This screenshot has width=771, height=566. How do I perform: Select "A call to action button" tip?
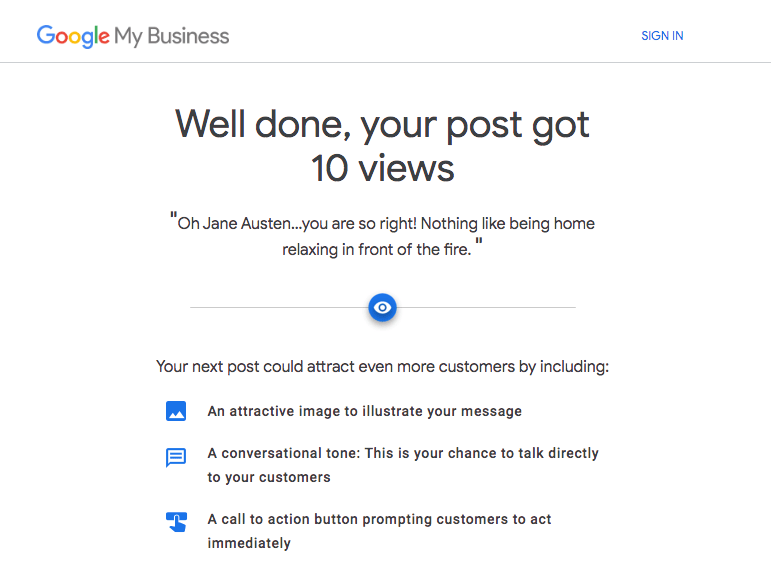379,520
